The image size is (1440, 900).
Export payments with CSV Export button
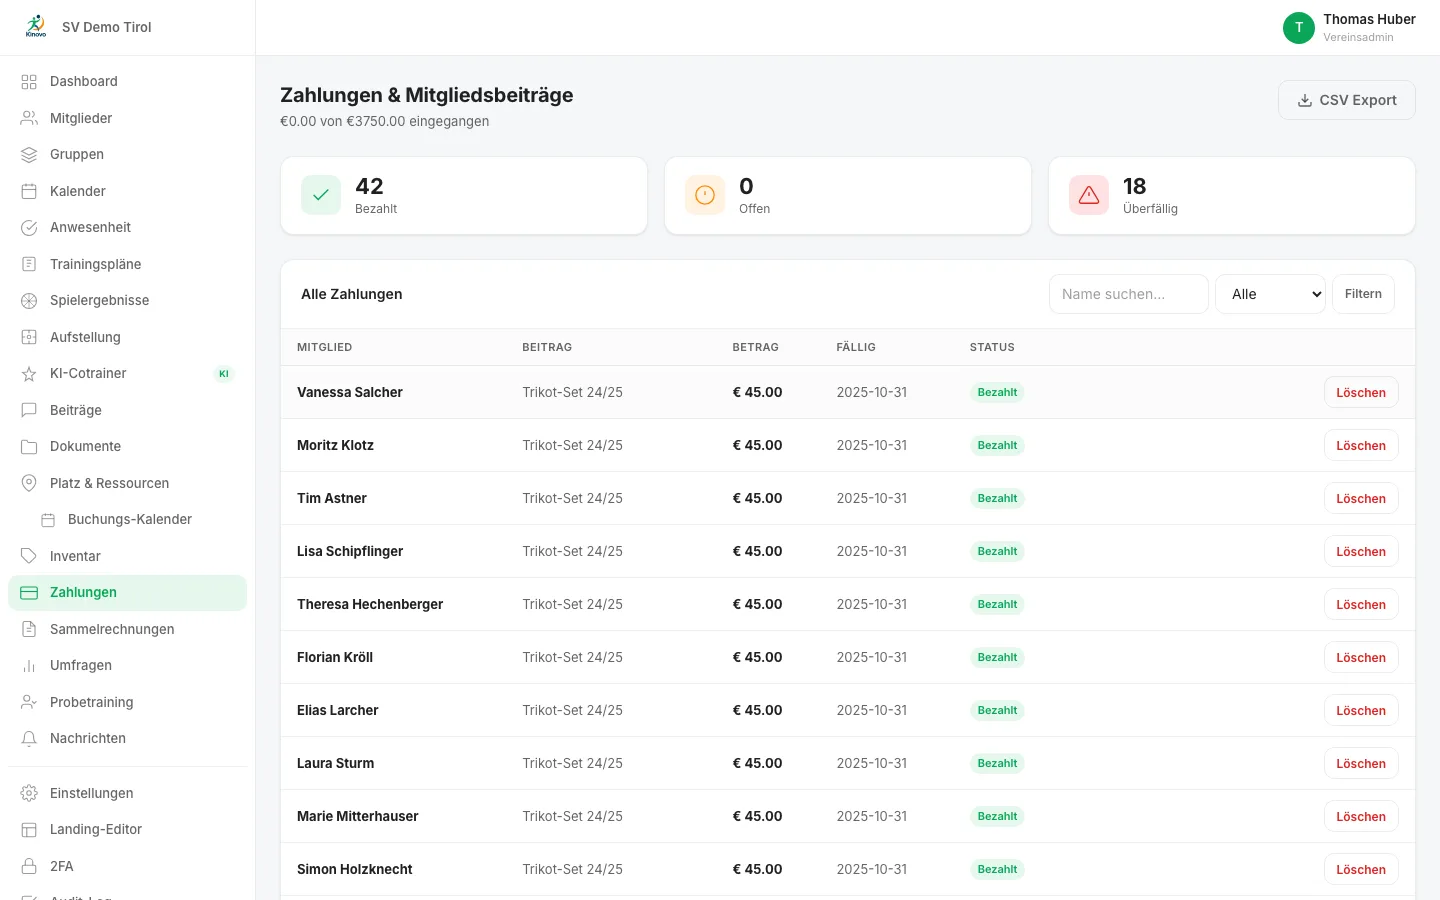point(1347,100)
